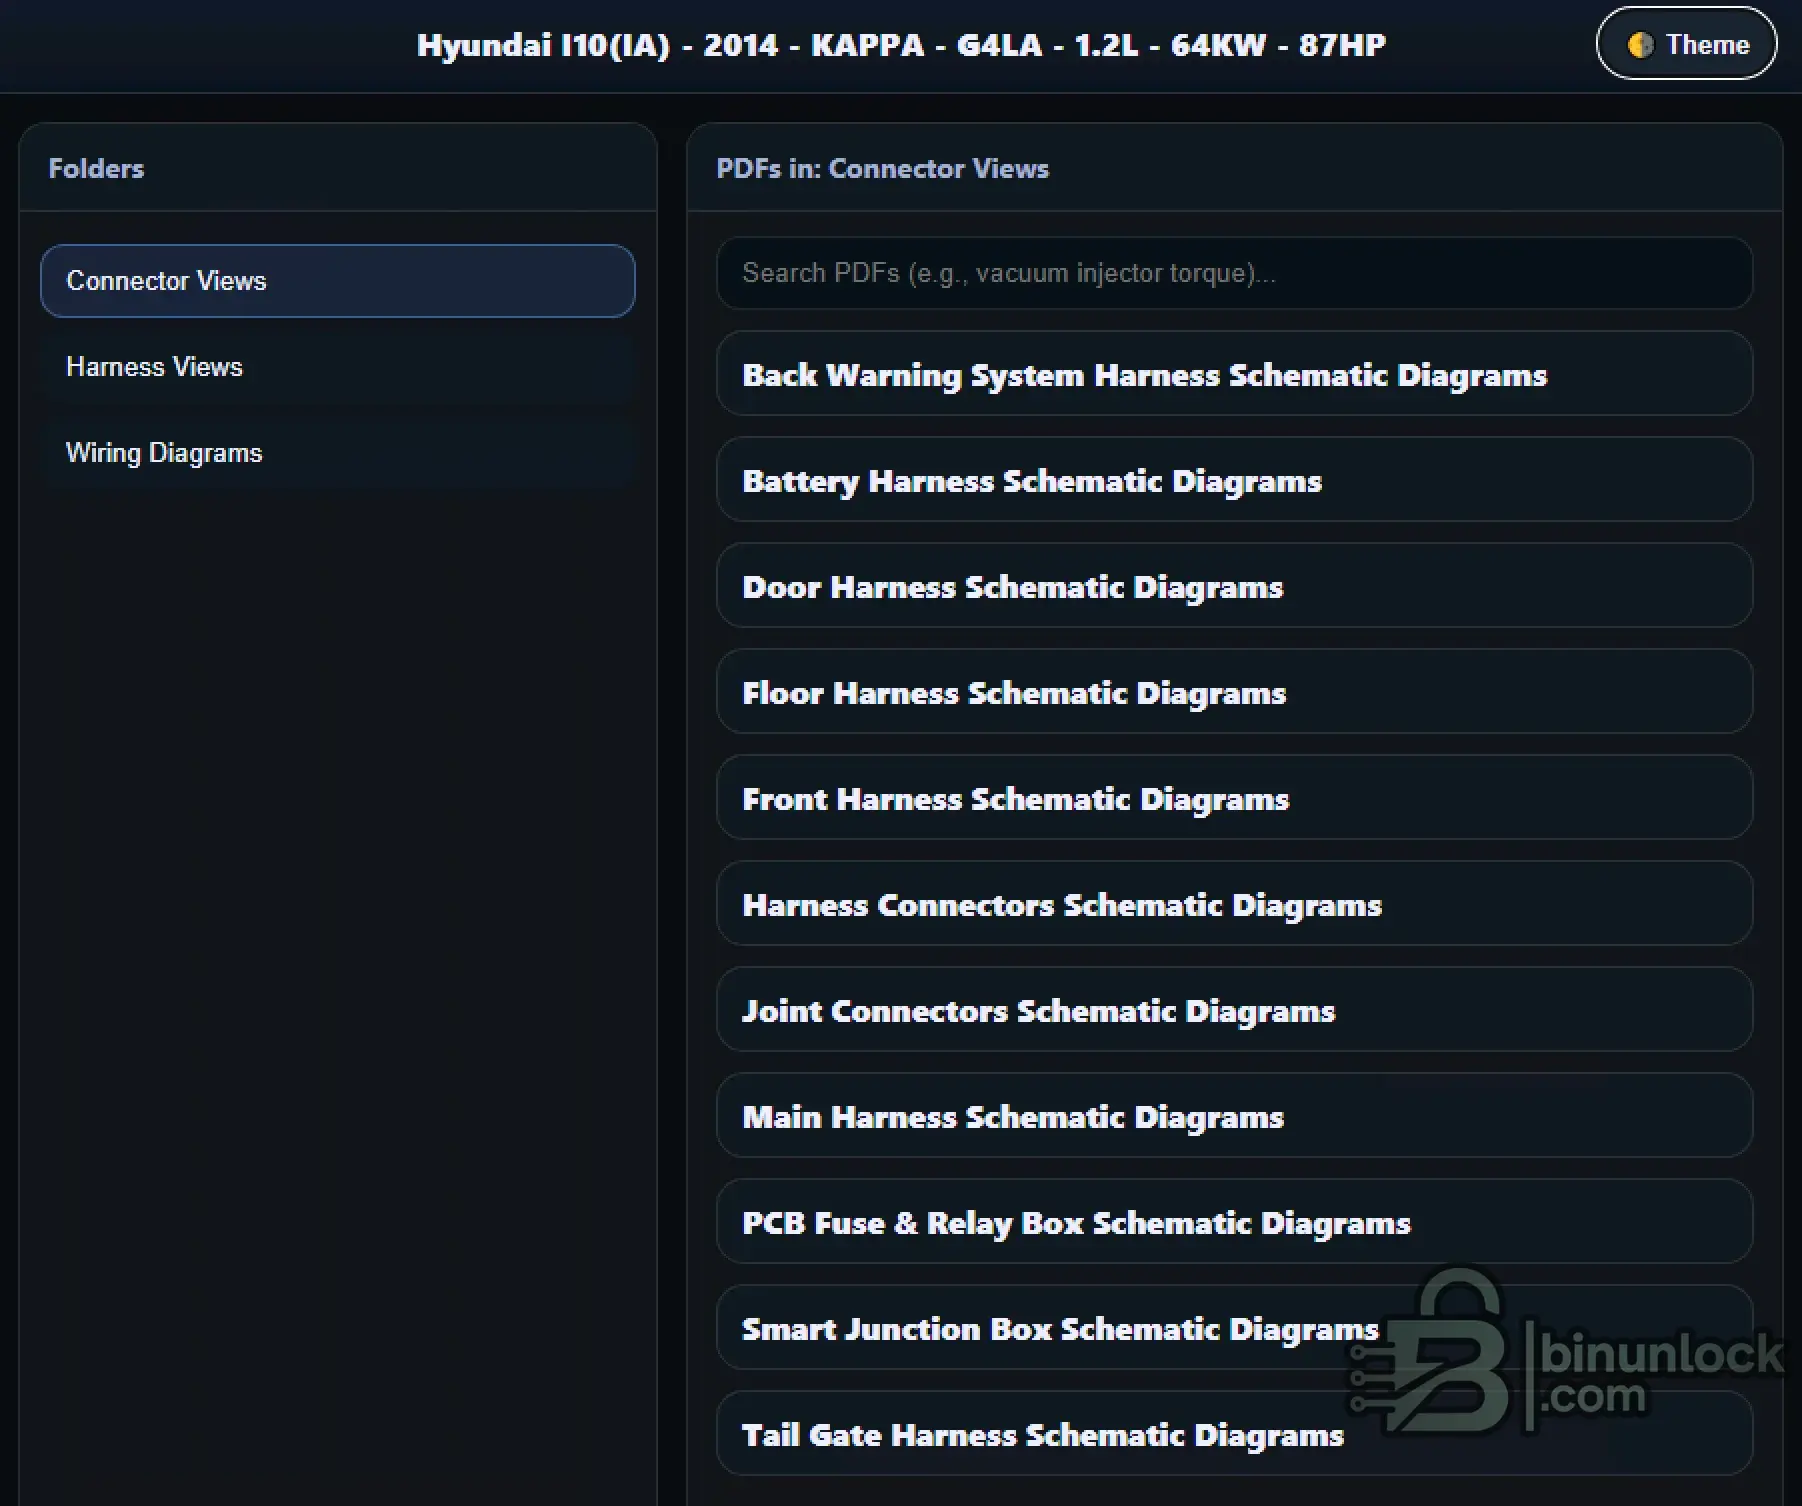Open Floor Harness Schematic Diagrams PDF

(x=1234, y=692)
